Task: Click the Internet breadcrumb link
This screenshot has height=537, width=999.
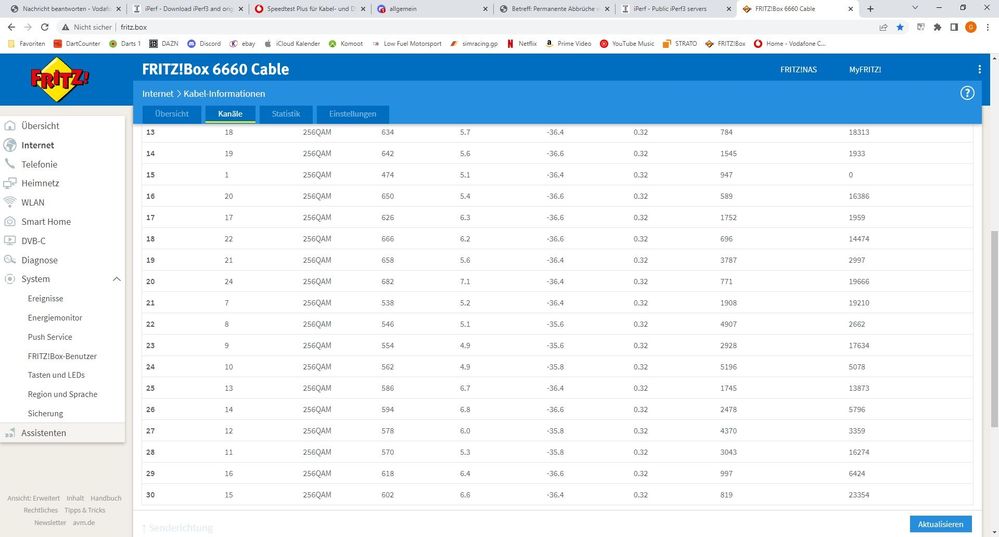Action: (x=157, y=94)
